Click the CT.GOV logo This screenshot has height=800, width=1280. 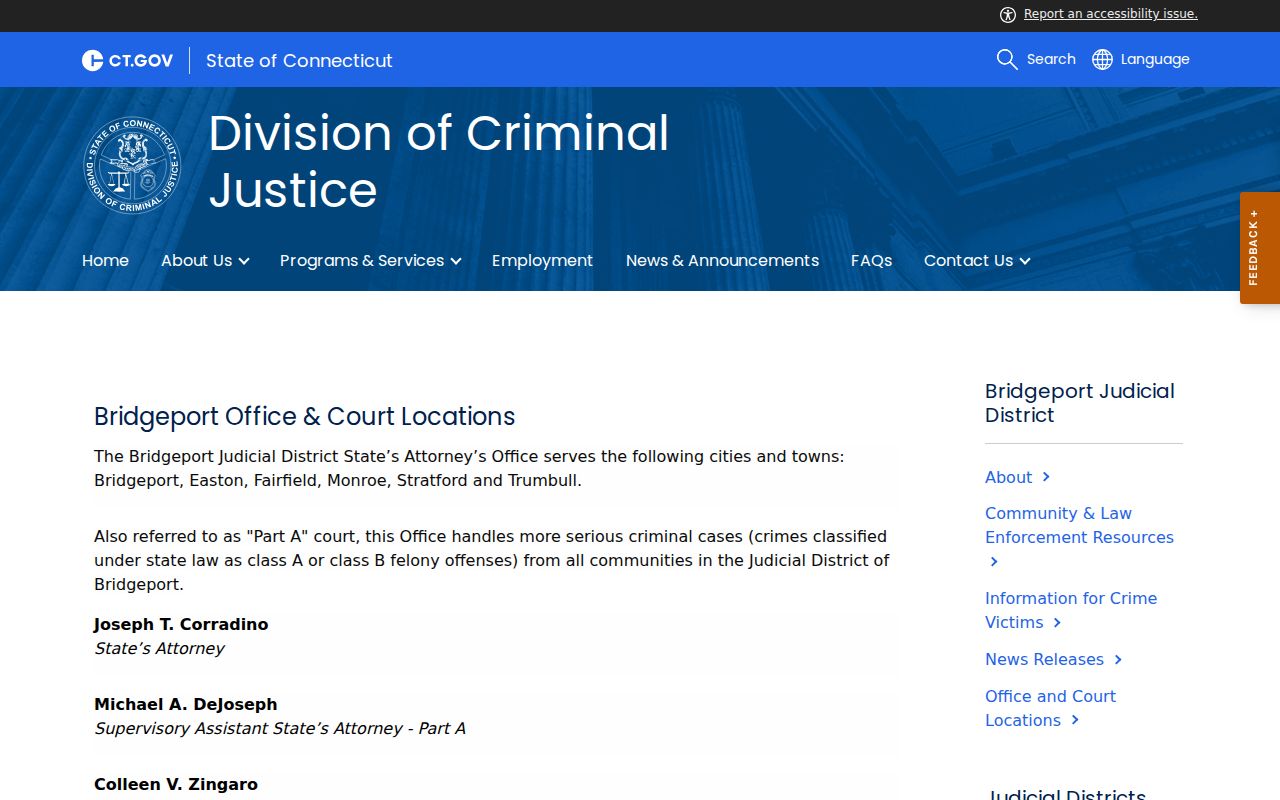click(x=127, y=60)
